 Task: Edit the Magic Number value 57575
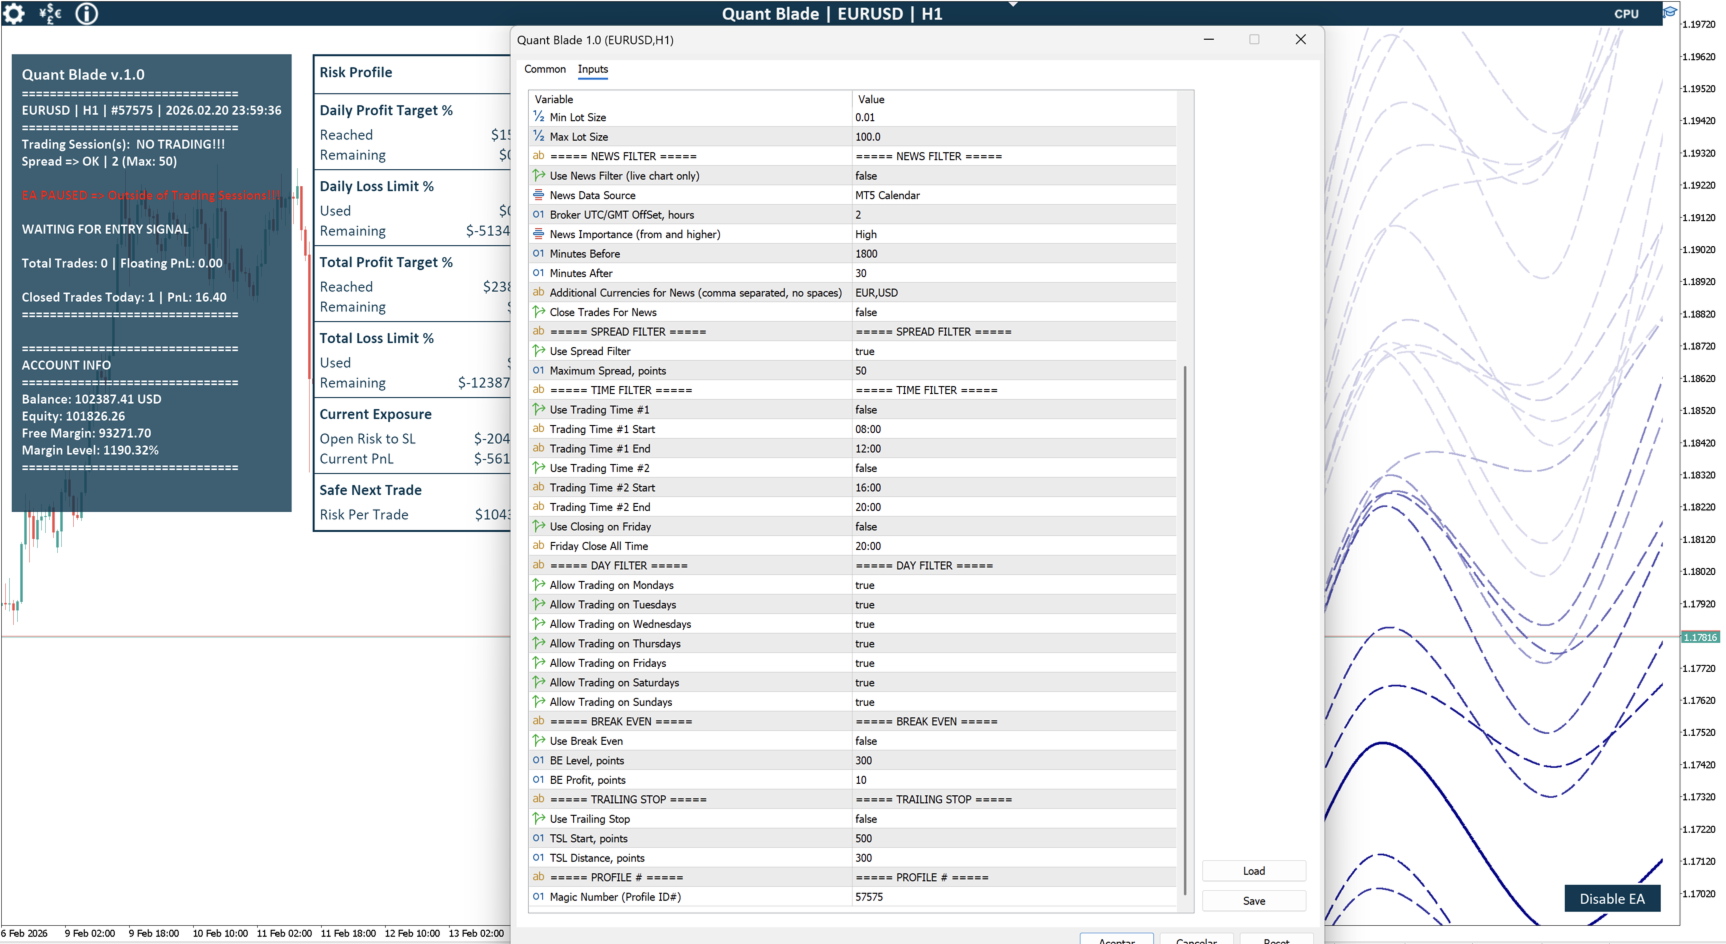click(1014, 897)
